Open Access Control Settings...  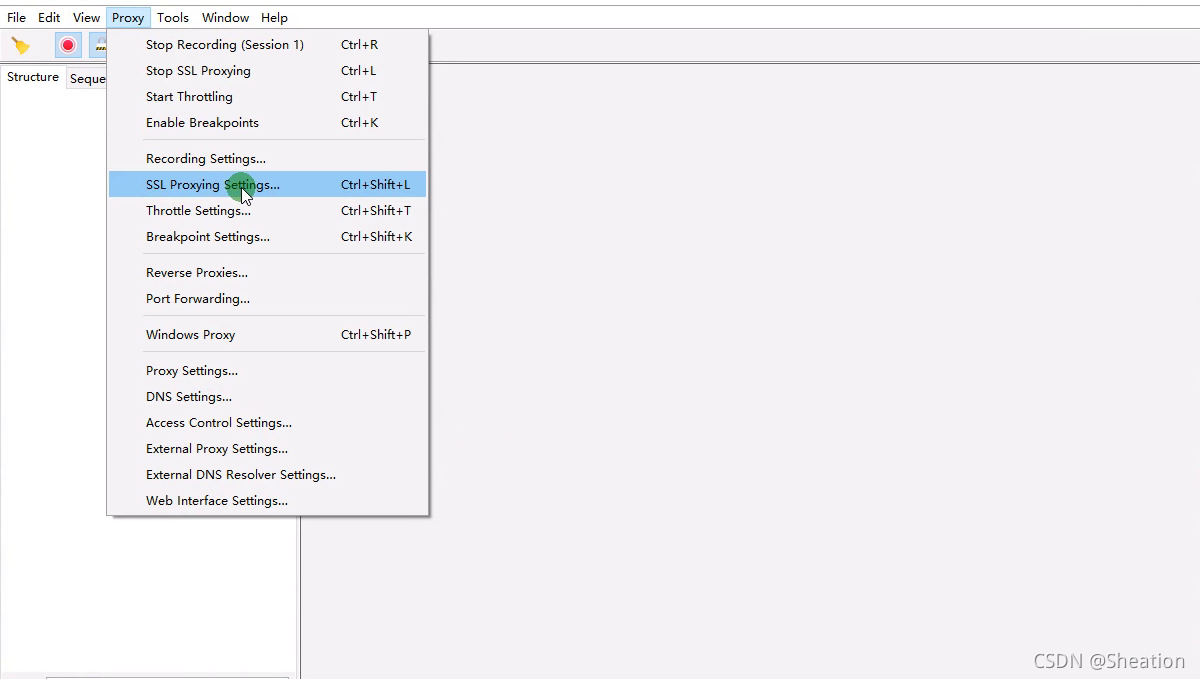pos(268,423)
